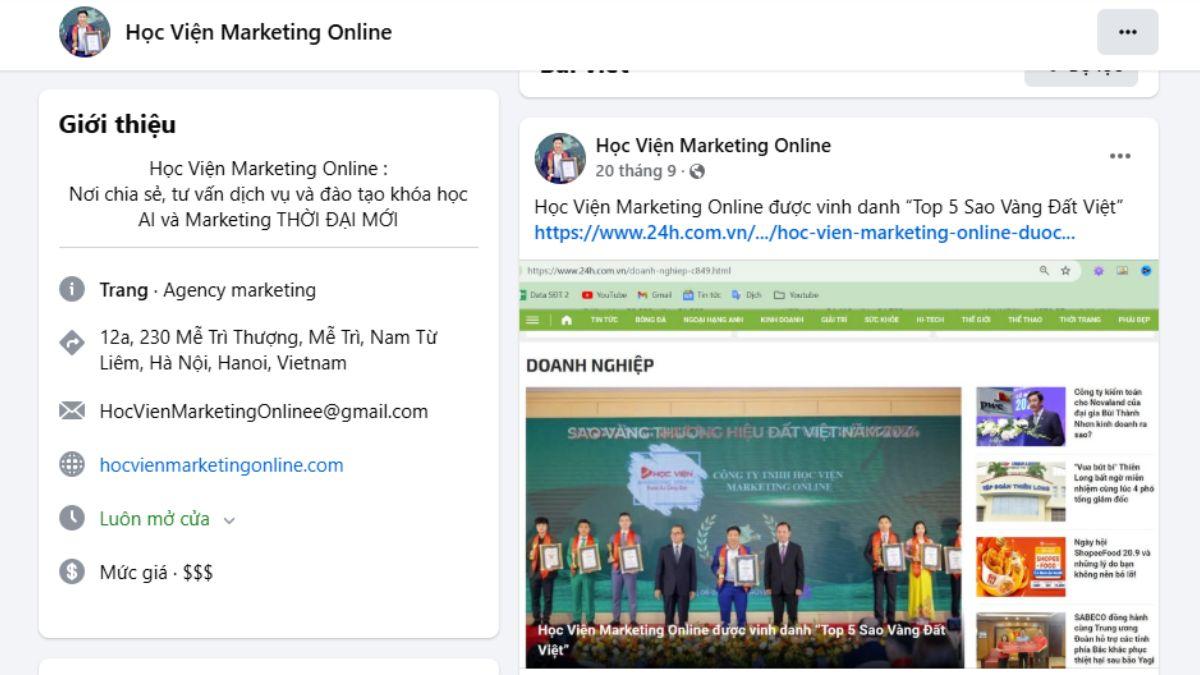The height and width of the screenshot is (675, 1200).
Task: Click the Vua bút bi Thiên Long headline
Action: point(1114,483)
